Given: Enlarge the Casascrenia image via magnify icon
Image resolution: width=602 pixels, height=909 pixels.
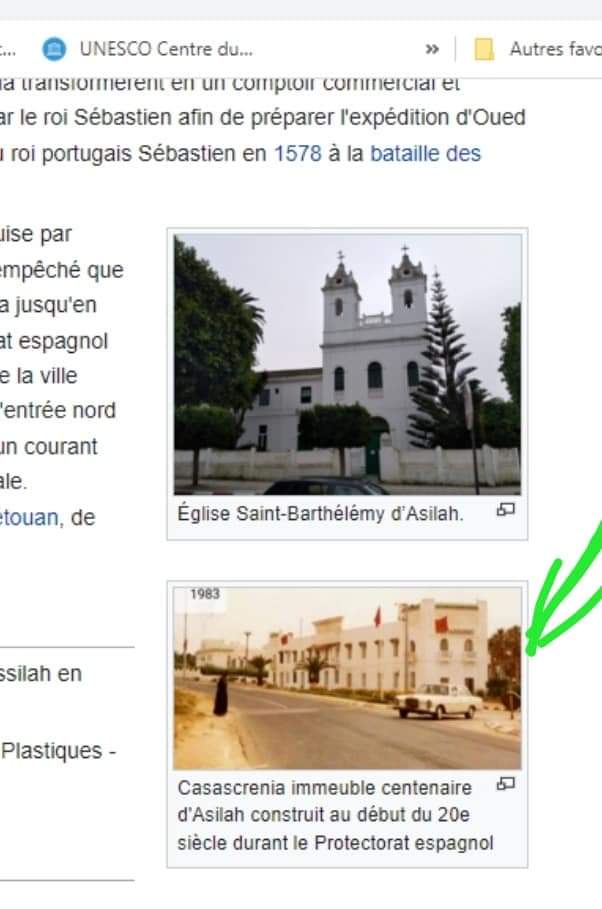Looking at the screenshot, I should click(506, 784).
